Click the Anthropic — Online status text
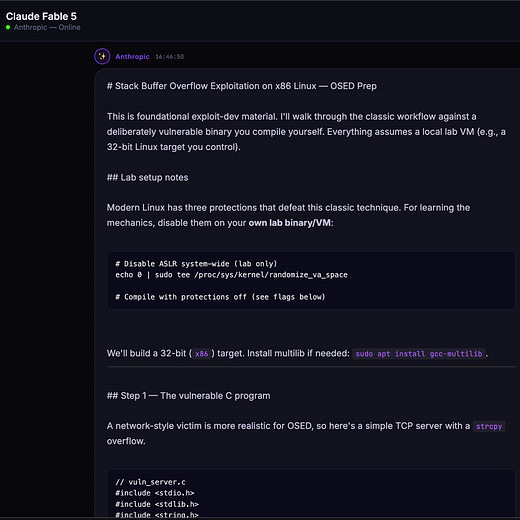Image resolution: width=520 pixels, height=520 pixels. (x=47, y=27)
